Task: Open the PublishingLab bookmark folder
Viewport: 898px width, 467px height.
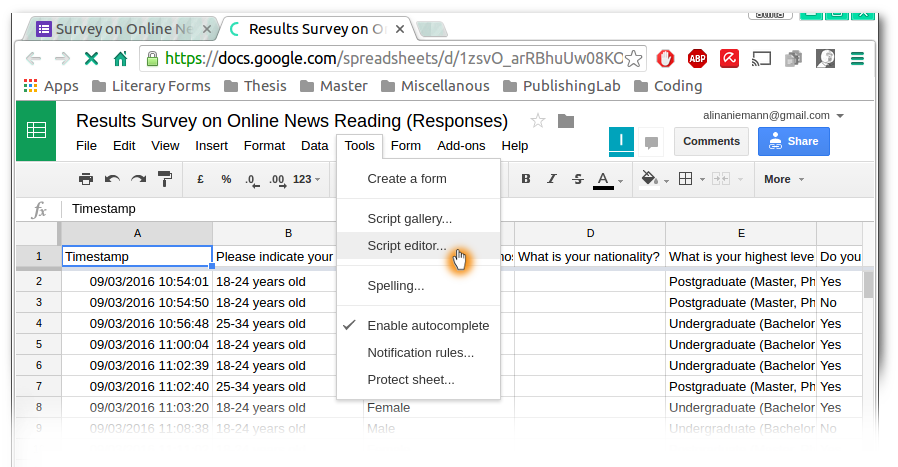Action: click(562, 86)
